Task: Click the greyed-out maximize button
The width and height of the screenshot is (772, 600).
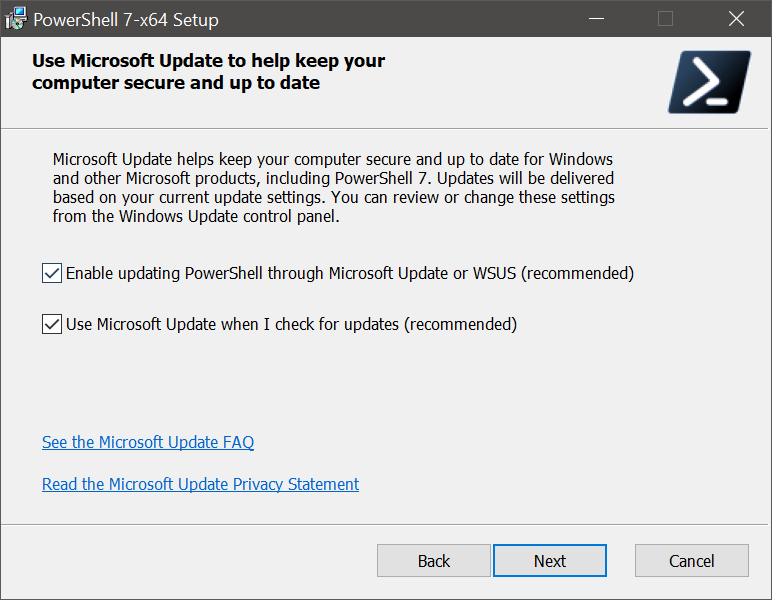Action: pyautogui.click(x=665, y=19)
